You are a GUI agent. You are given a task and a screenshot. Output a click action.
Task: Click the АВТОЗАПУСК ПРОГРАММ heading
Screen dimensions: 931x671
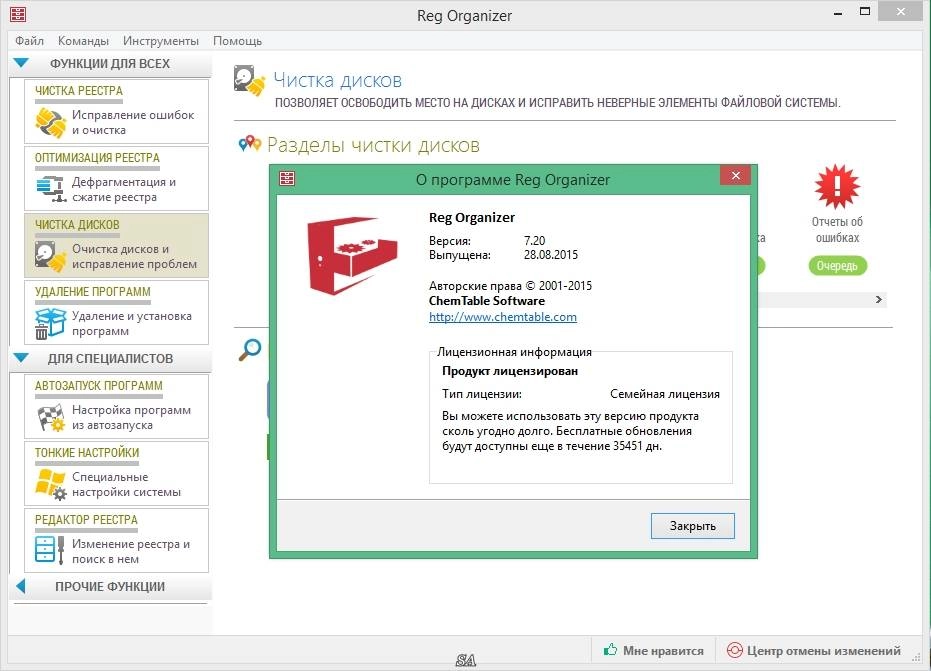[99, 386]
